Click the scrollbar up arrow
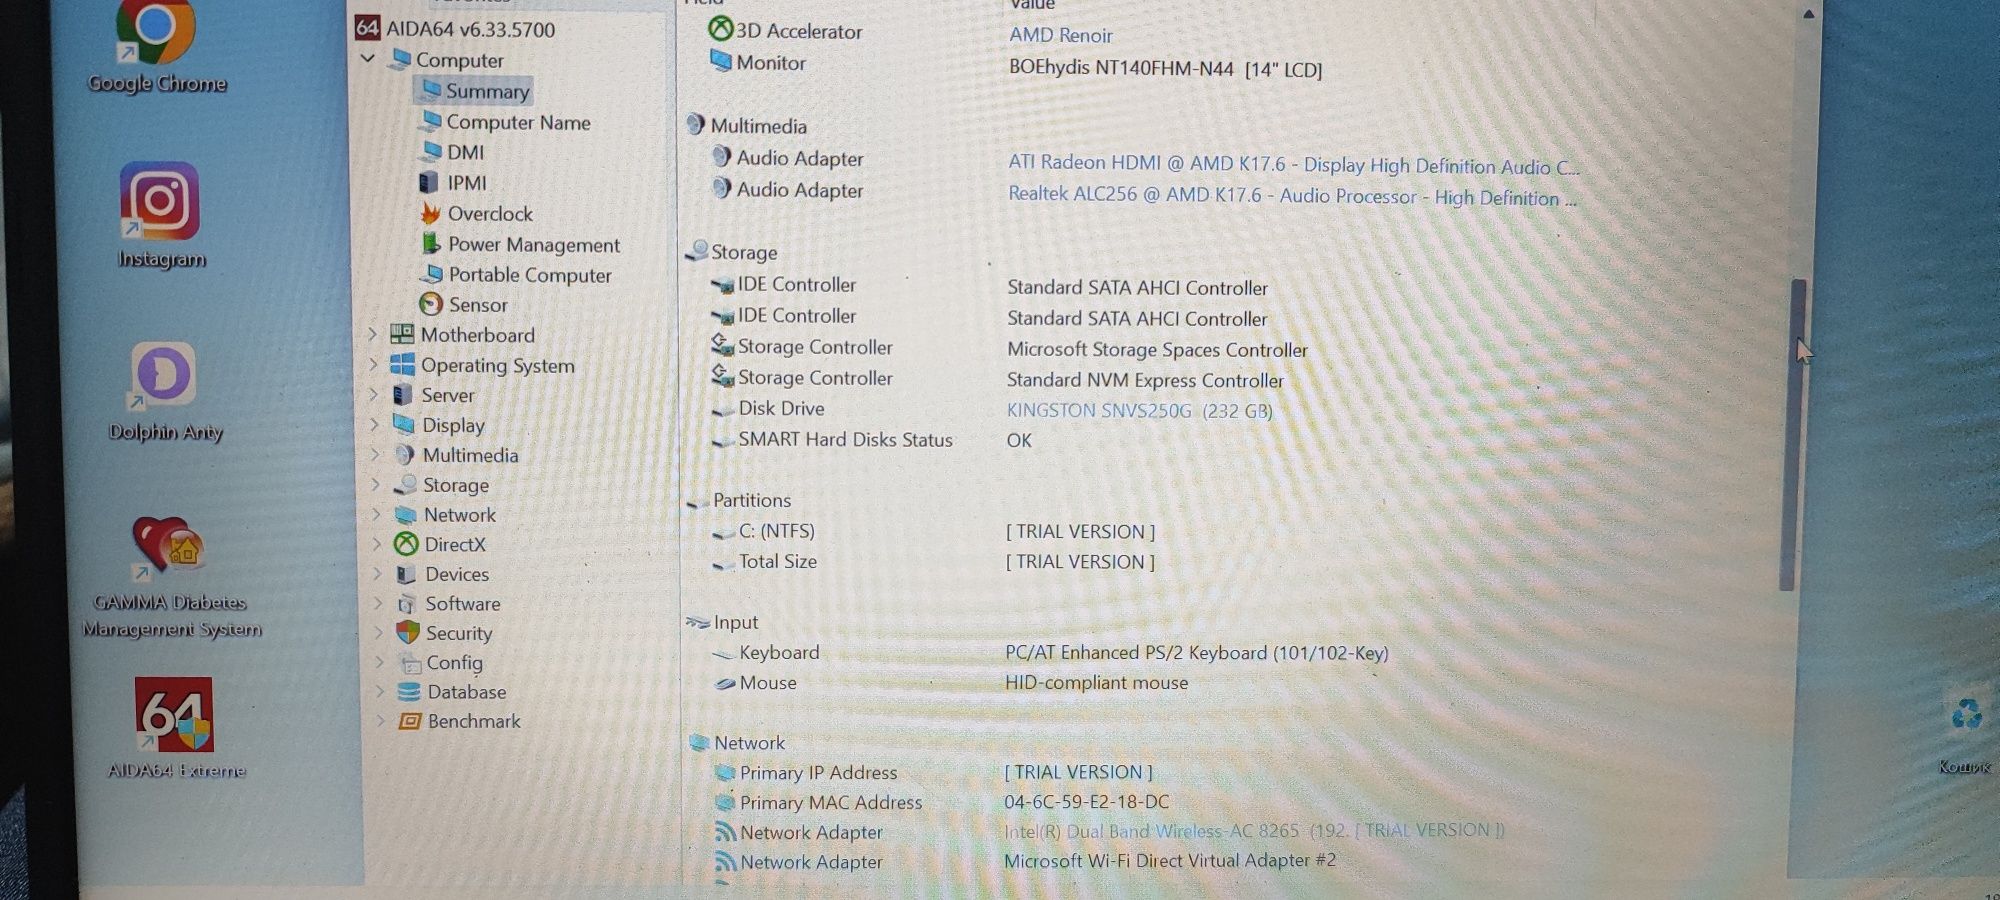This screenshot has width=2000, height=900. [1808, 14]
